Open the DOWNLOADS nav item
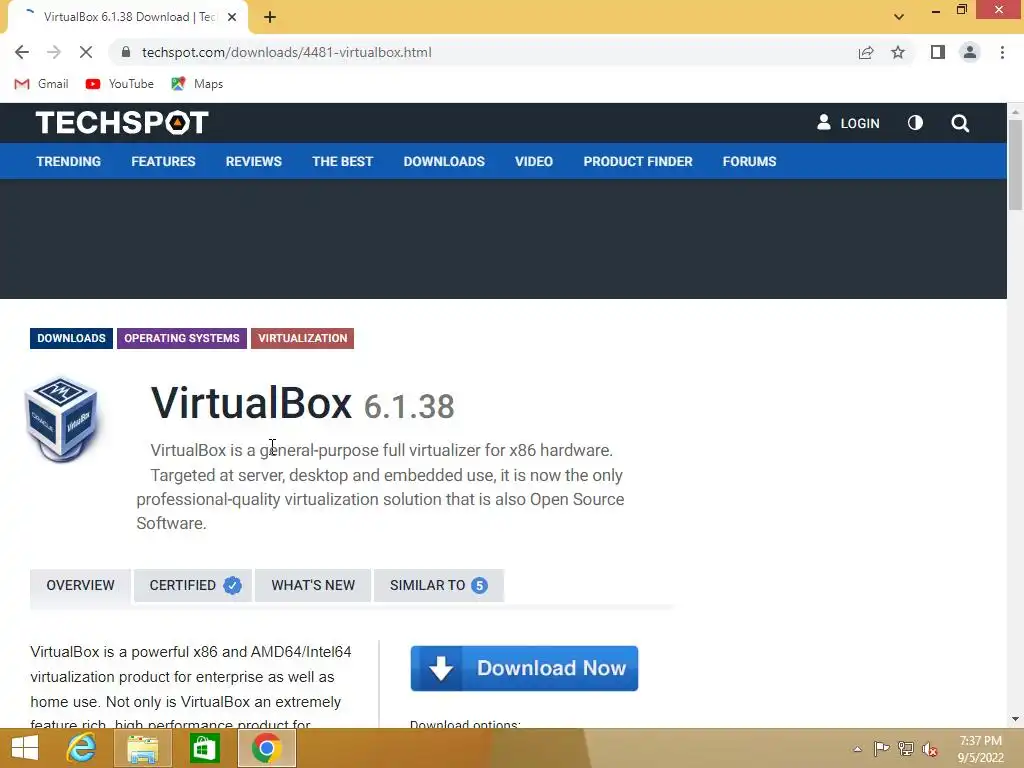Screen dimensions: 1024x768 point(444,161)
